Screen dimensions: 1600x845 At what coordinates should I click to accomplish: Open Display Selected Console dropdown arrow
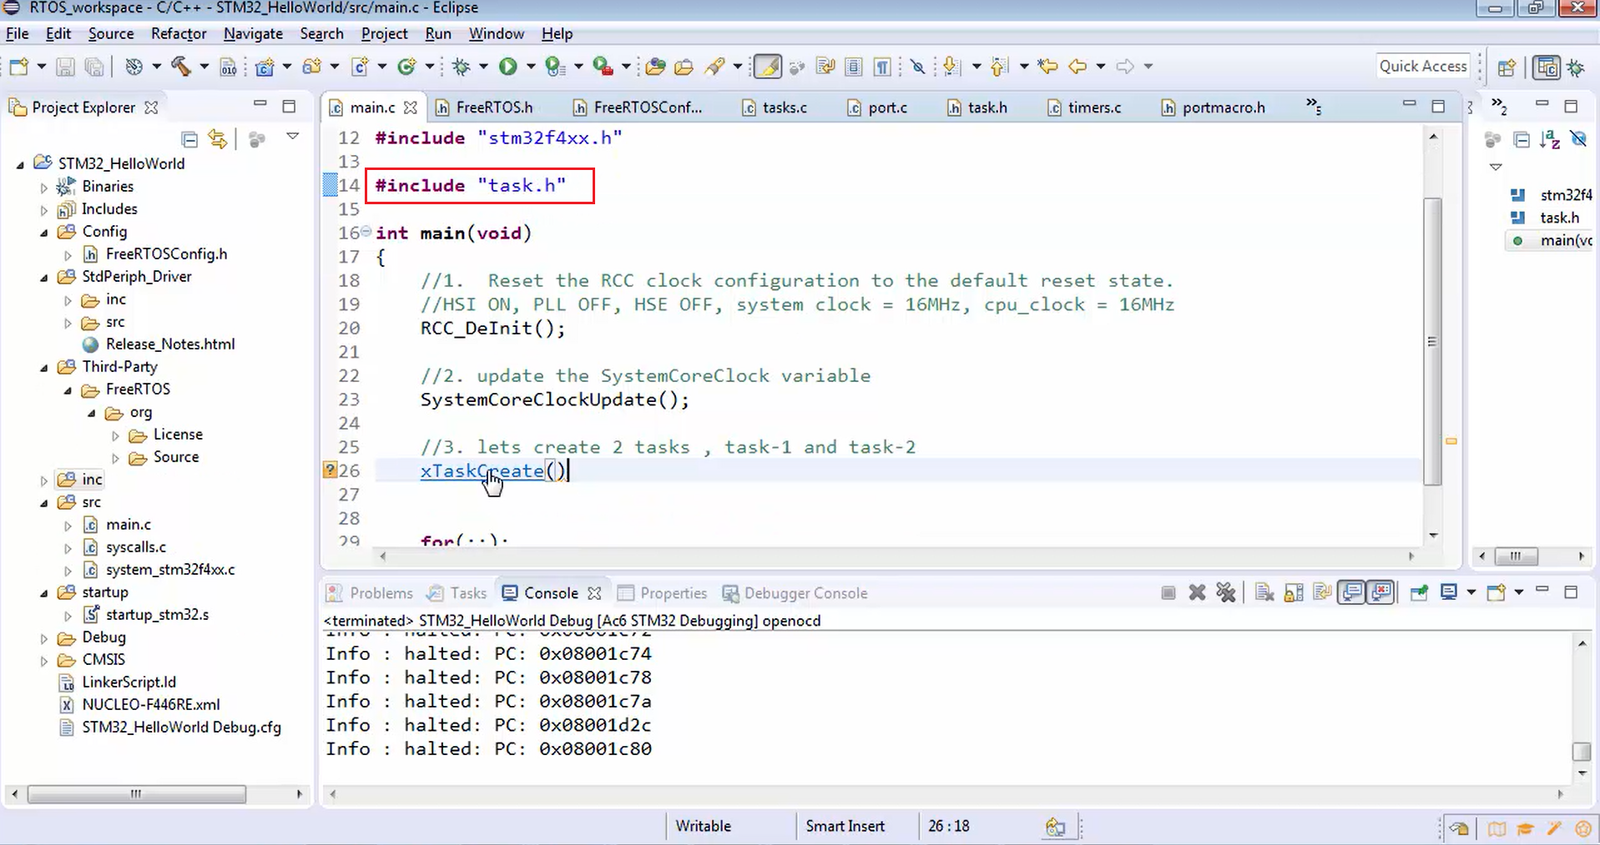(x=1471, y=593)
